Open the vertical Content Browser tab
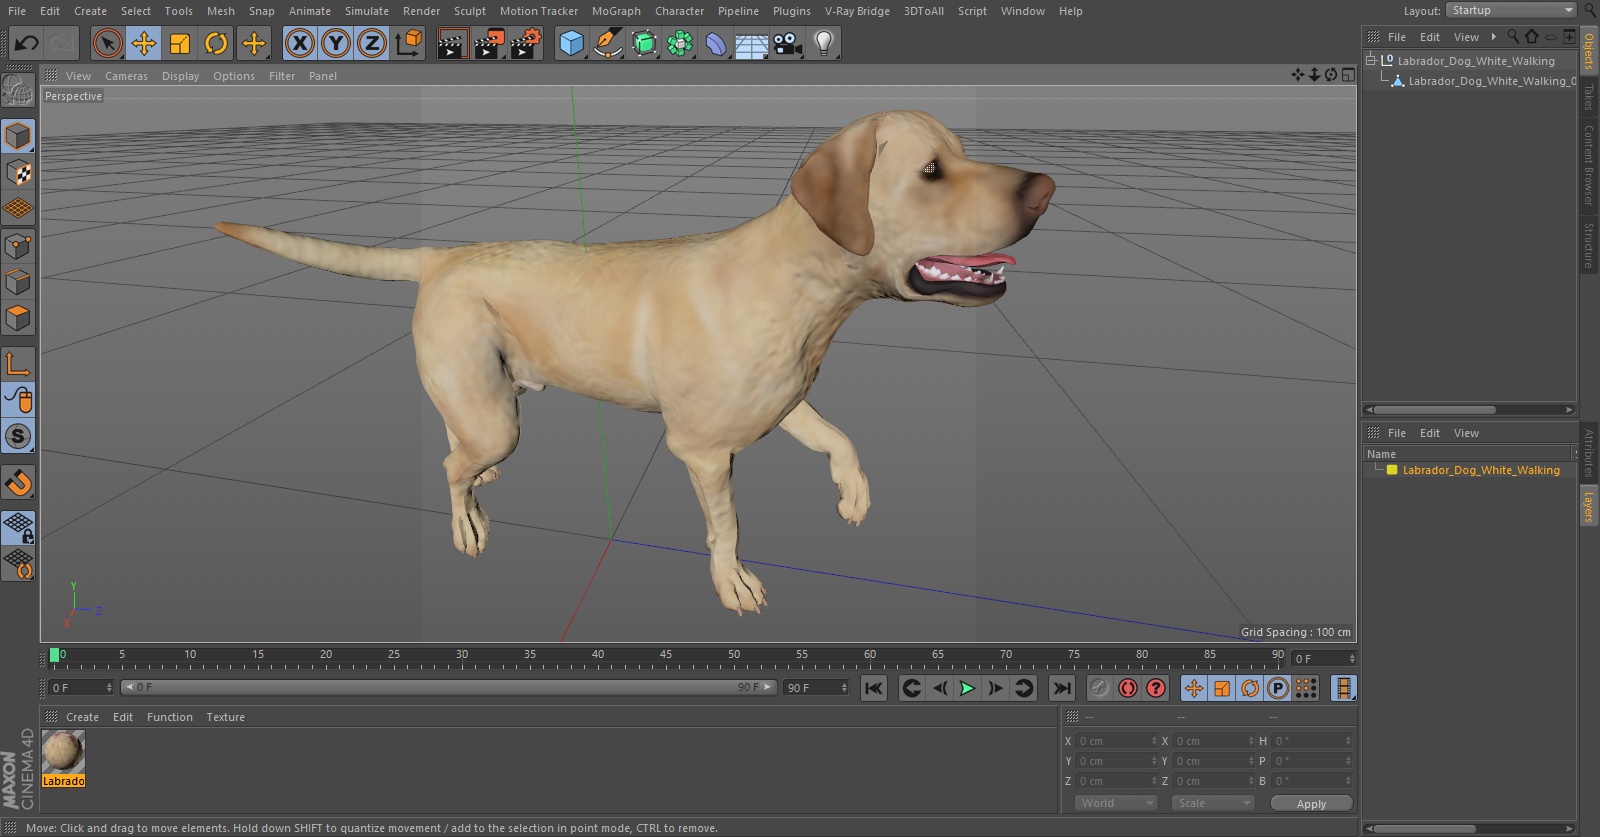1600x837 pixels. tap(1588, 165)
